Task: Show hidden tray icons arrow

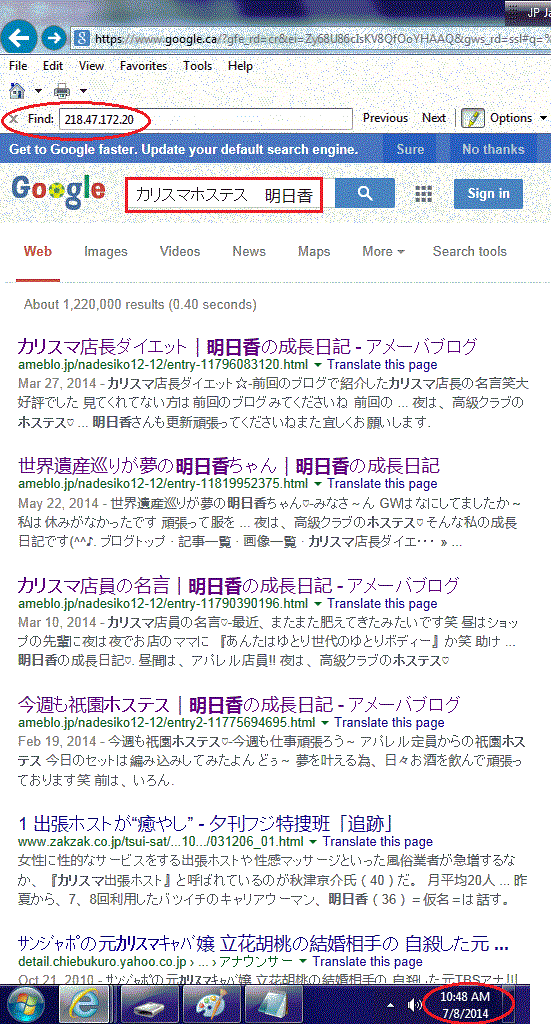Action: pos(391,1005)
